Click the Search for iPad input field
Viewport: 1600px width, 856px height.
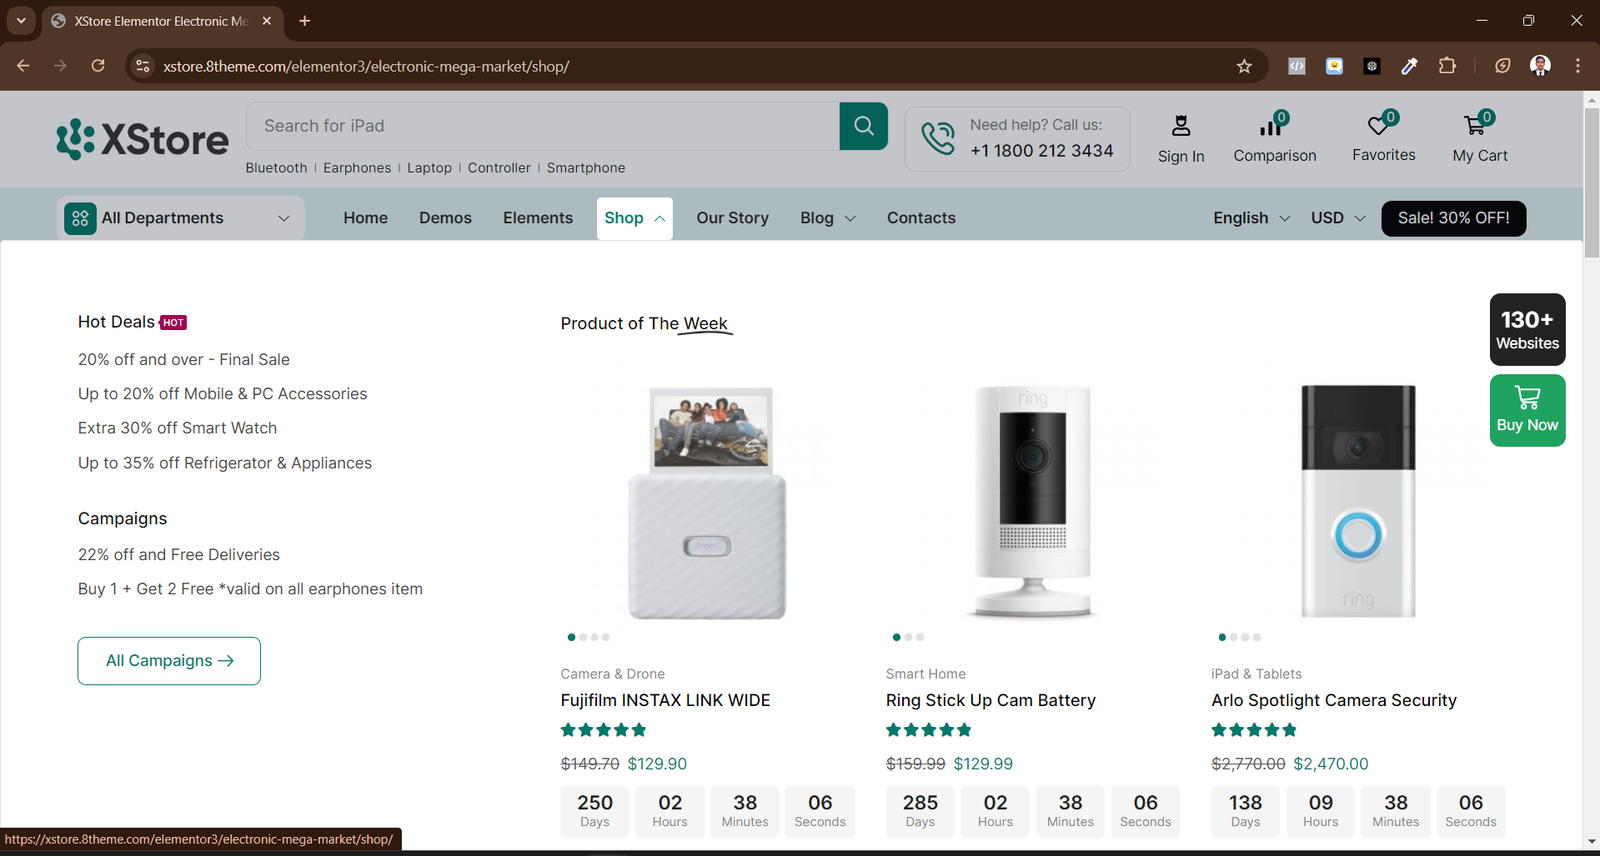click(x=542, y=126)
